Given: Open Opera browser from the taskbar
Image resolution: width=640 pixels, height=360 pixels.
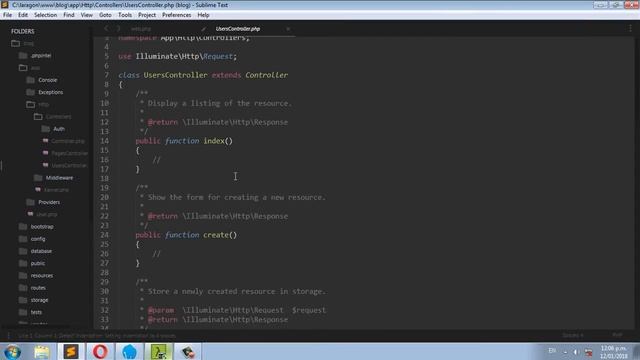Looking at the screenshot, I should coord(100,352).
